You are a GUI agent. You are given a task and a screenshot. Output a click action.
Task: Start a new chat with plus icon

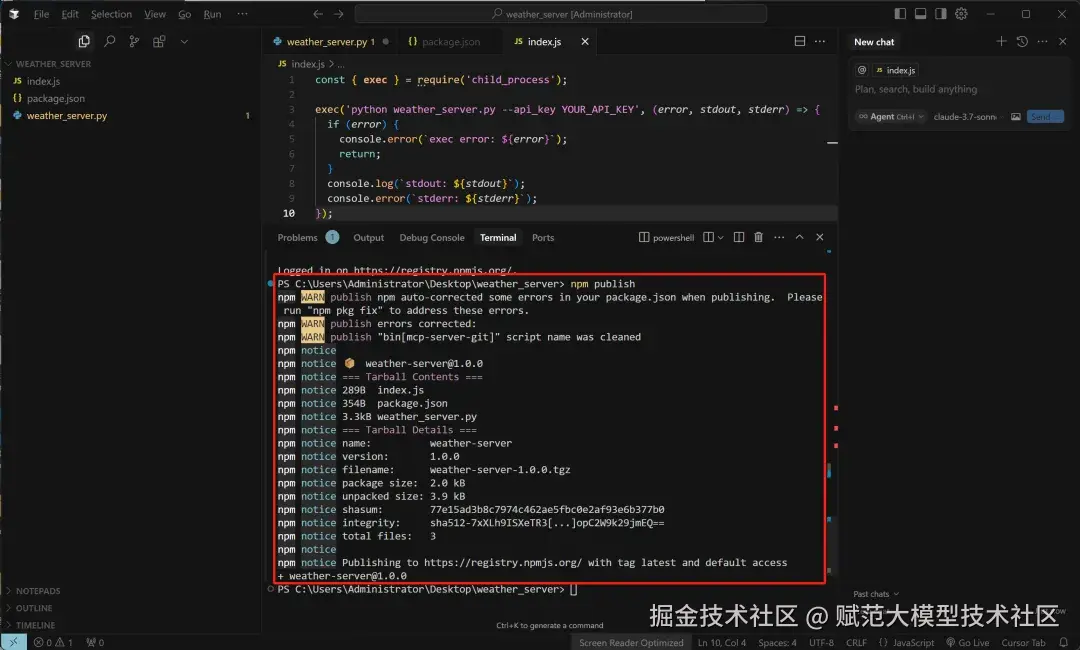pos(1001,41)
